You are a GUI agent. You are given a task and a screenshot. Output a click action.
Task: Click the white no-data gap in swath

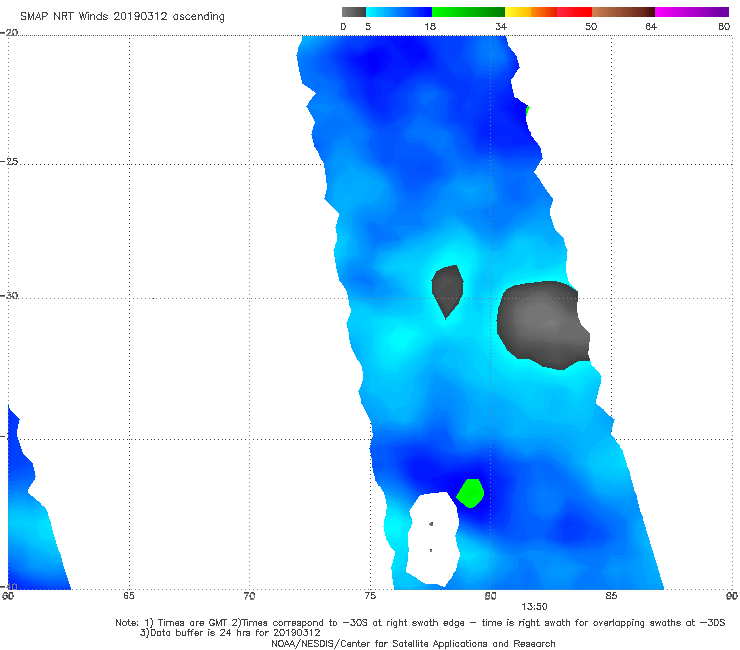coord(433,538)
